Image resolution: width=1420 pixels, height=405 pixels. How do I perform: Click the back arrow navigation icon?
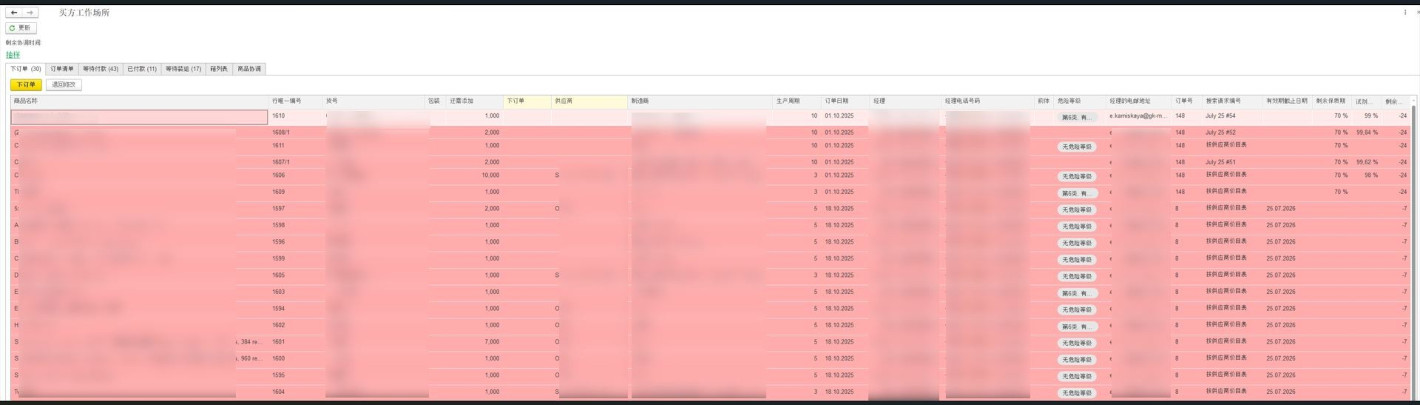coord(14,12)
